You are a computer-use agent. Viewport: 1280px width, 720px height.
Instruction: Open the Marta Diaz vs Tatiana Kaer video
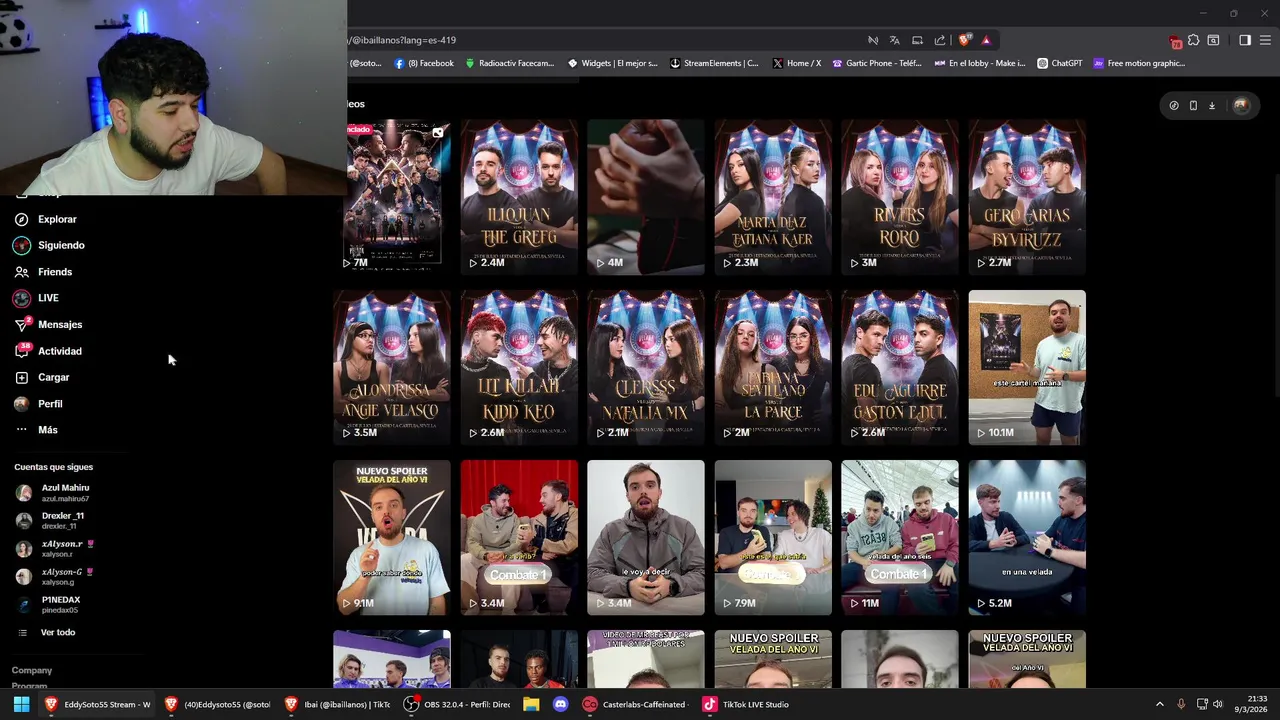click(x=773, y=197)
